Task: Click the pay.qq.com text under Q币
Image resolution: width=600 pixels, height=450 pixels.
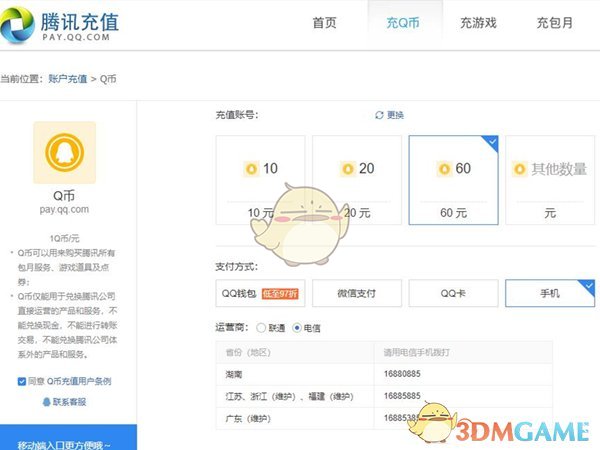Action: (64, 210)
